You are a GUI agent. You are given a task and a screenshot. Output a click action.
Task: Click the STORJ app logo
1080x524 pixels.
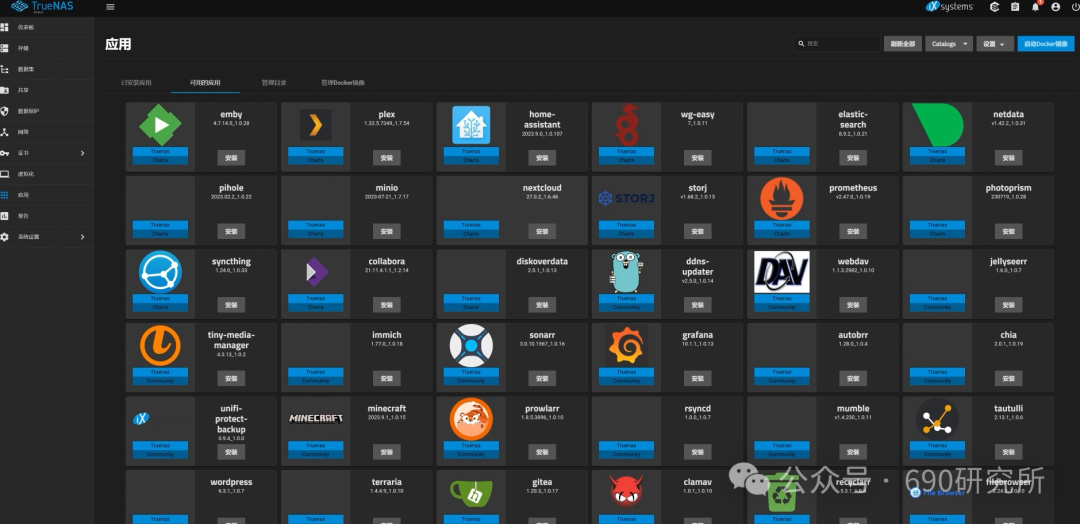pyautogui.click(x=626, y=199)
